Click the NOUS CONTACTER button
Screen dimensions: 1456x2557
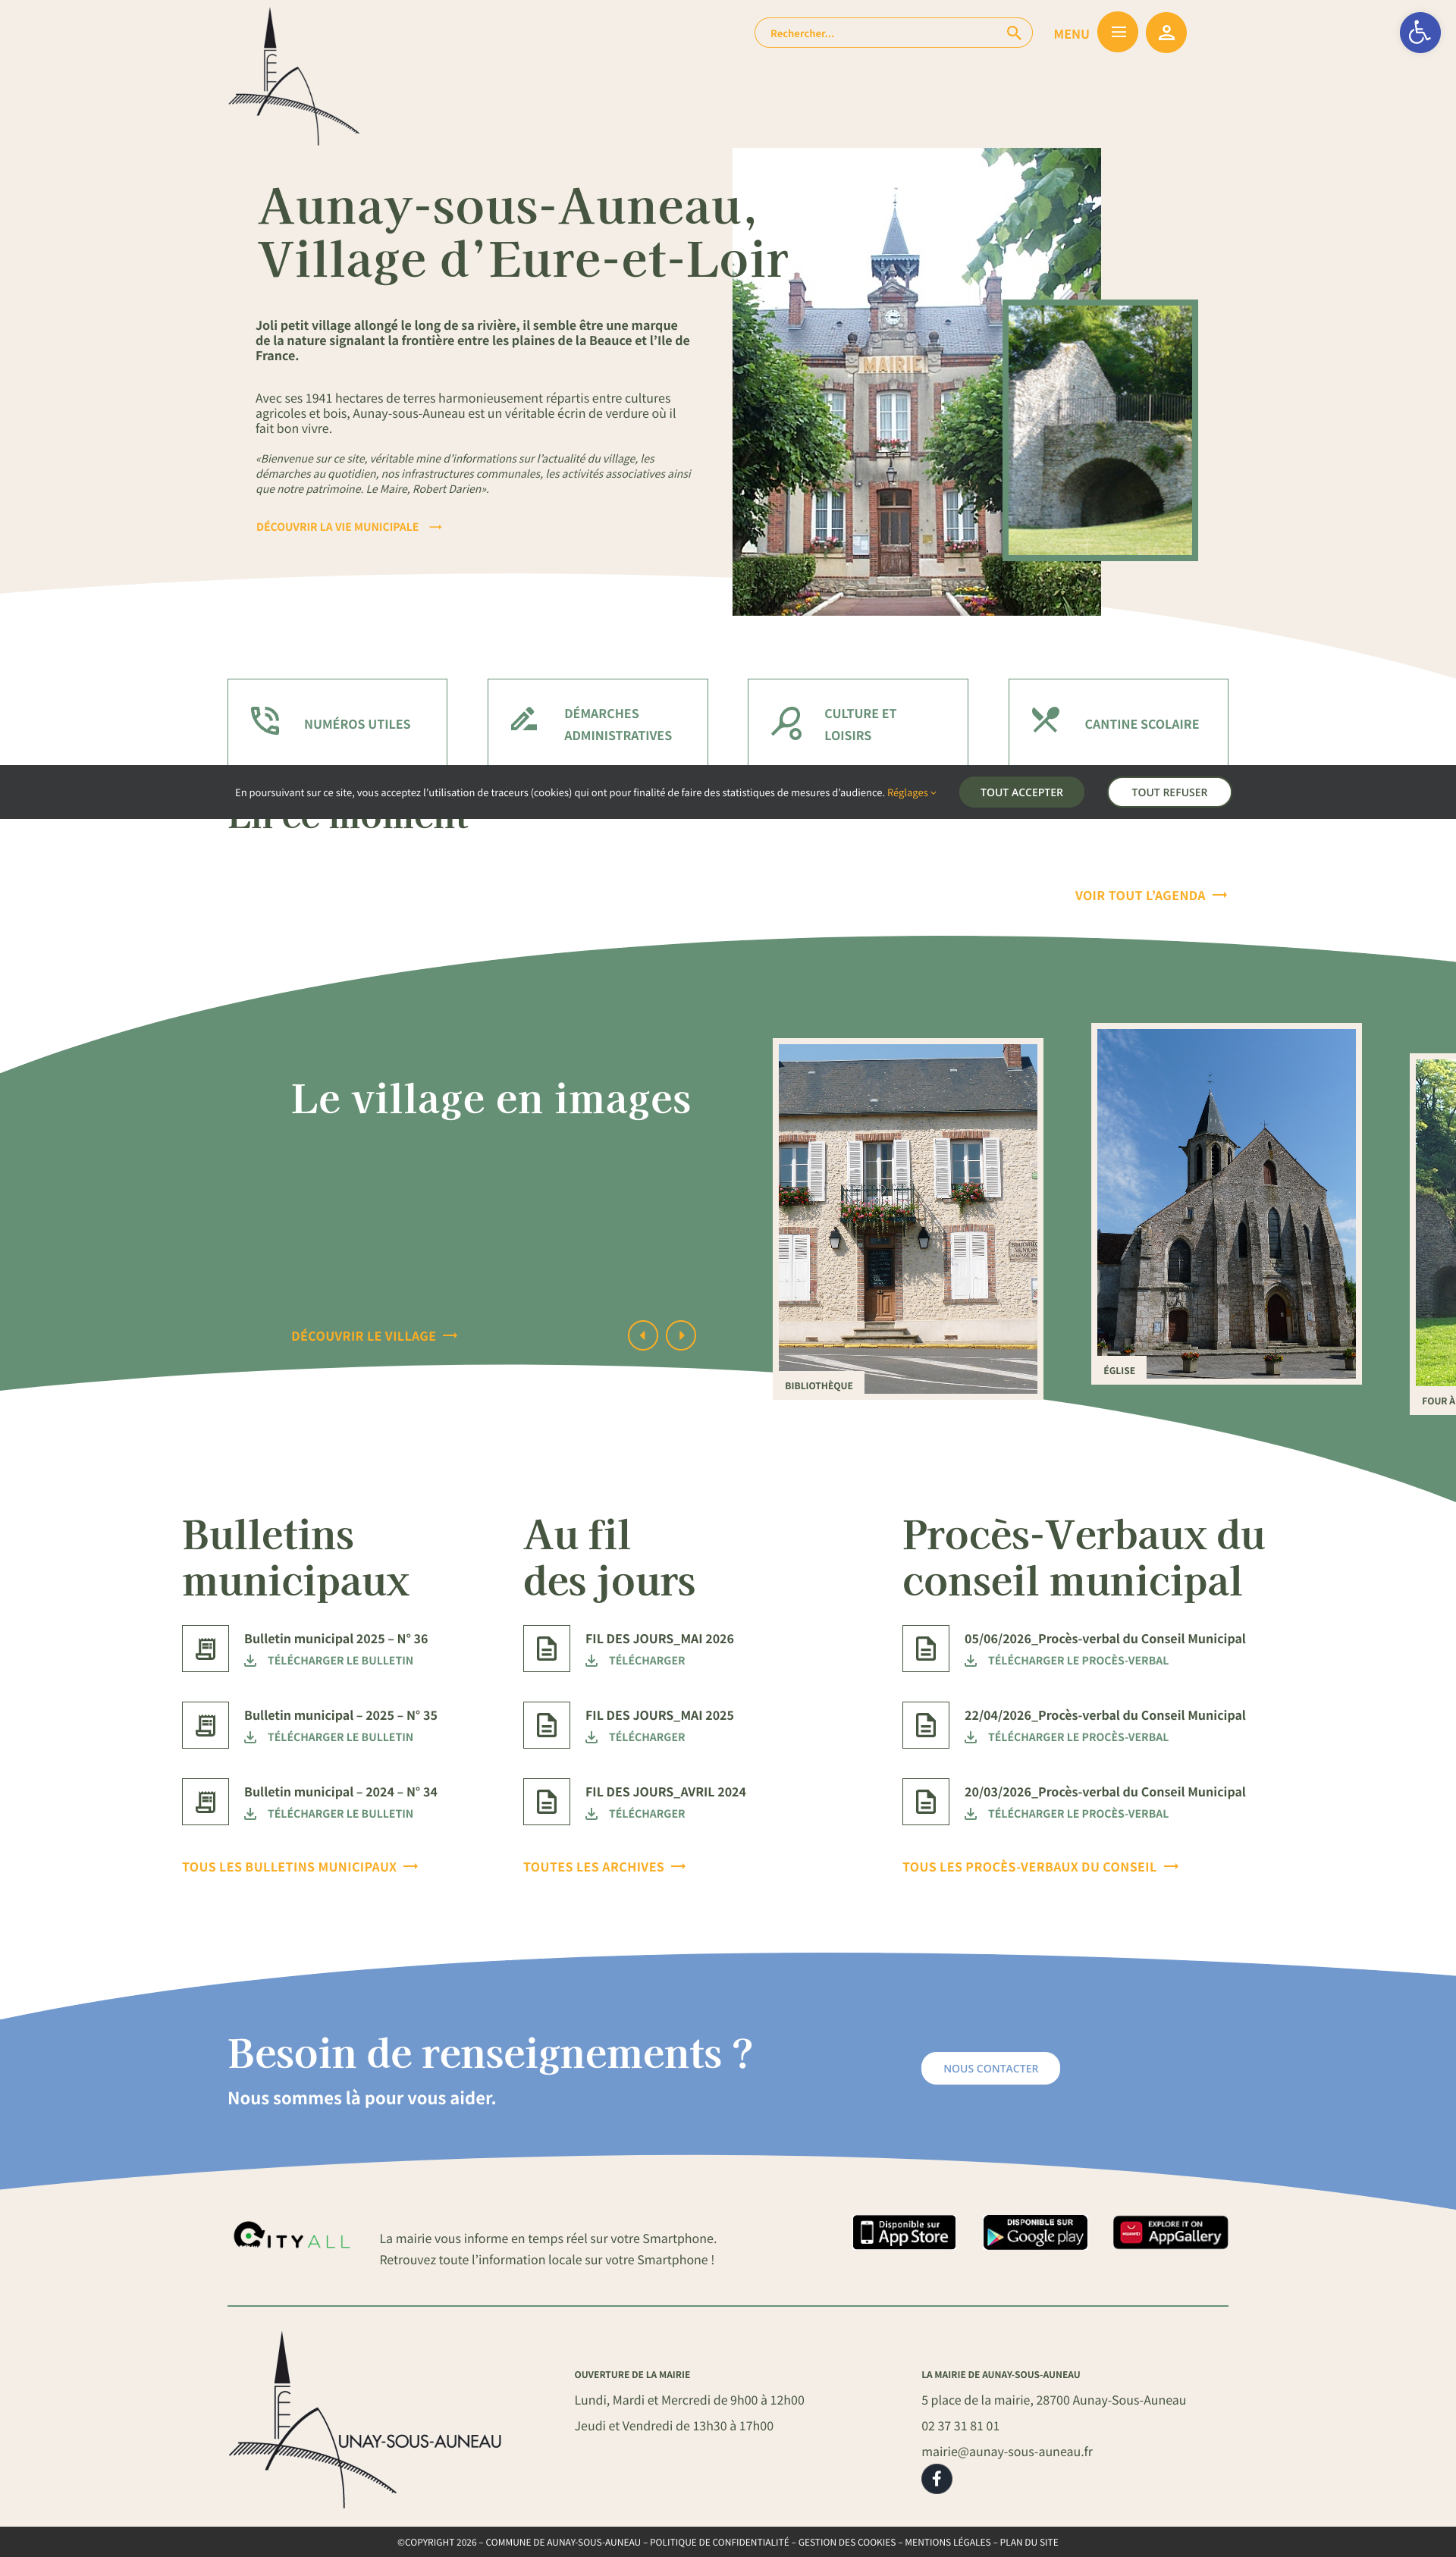pos(990,2068)
